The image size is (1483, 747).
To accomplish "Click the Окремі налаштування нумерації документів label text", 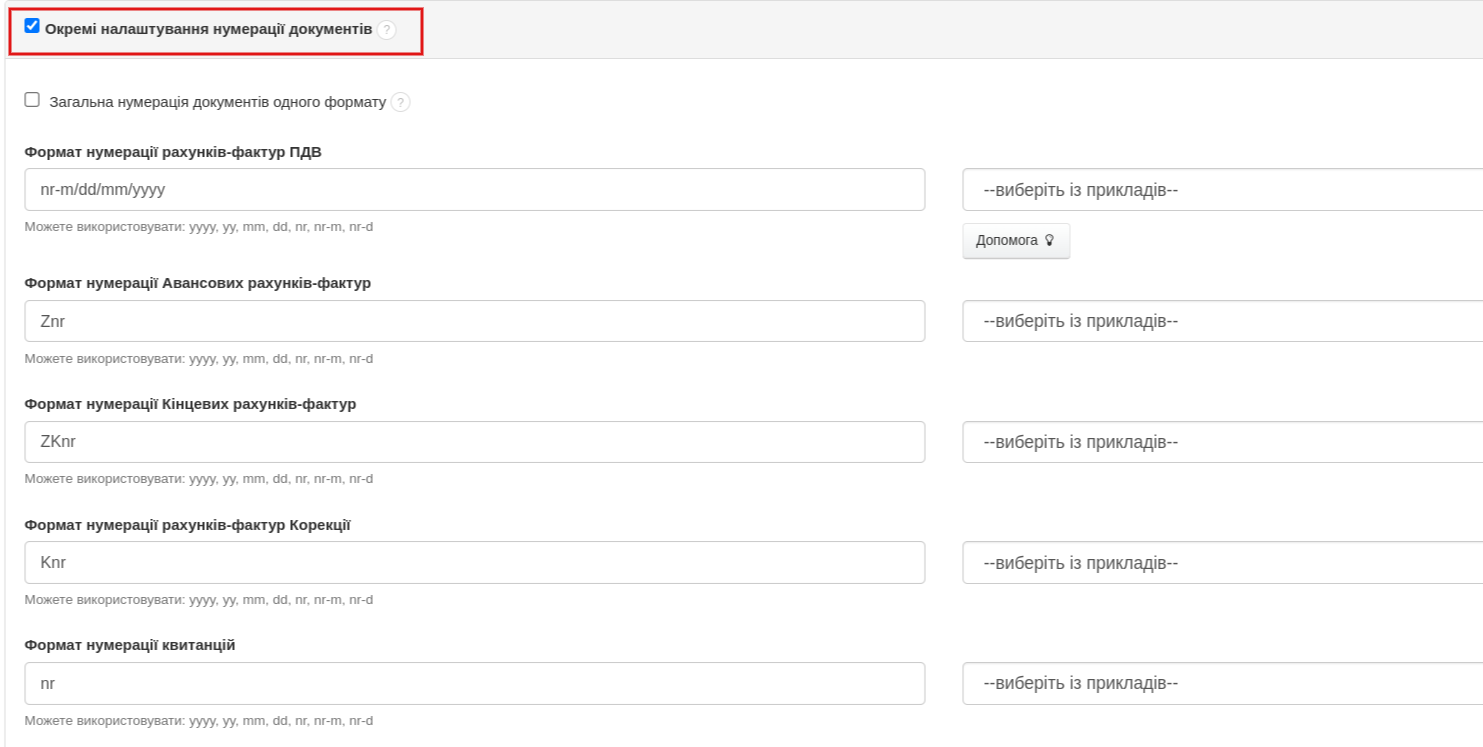I will pyautogui.click(x=208, y=30).
